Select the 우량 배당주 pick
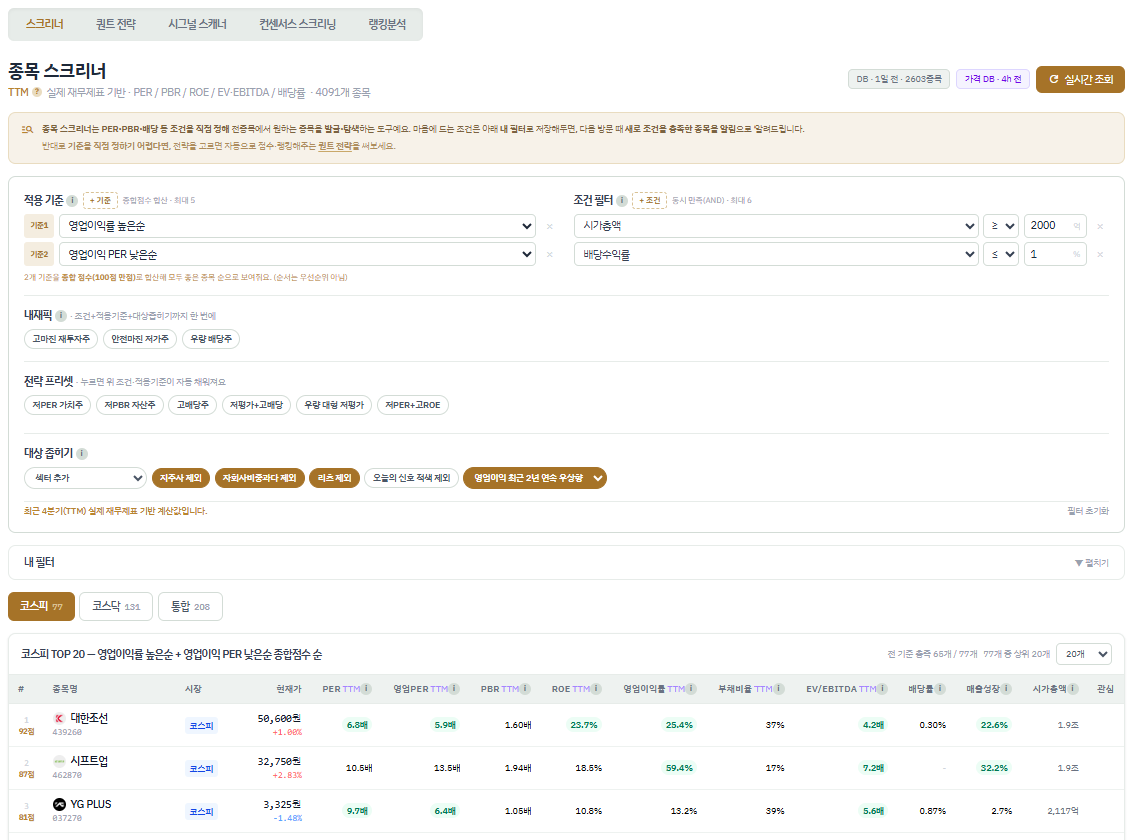Image resolution: width=1128 pixels, height=840 pixels. 211,339
